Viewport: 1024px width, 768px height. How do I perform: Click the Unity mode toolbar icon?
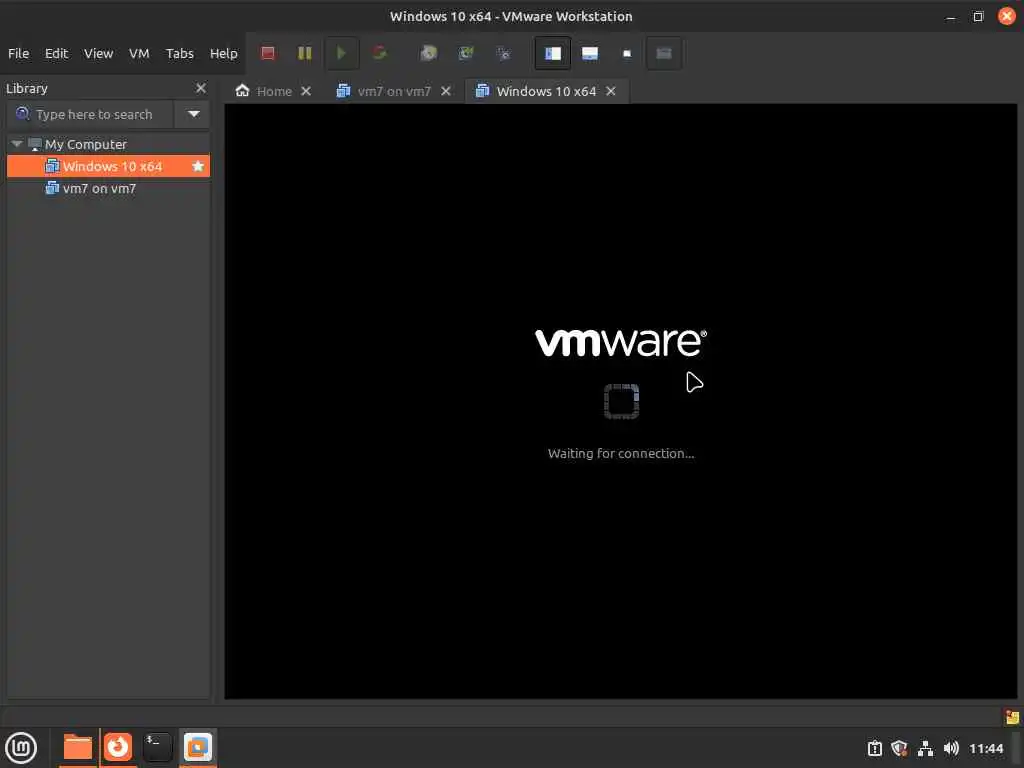[x=664, y=54]
